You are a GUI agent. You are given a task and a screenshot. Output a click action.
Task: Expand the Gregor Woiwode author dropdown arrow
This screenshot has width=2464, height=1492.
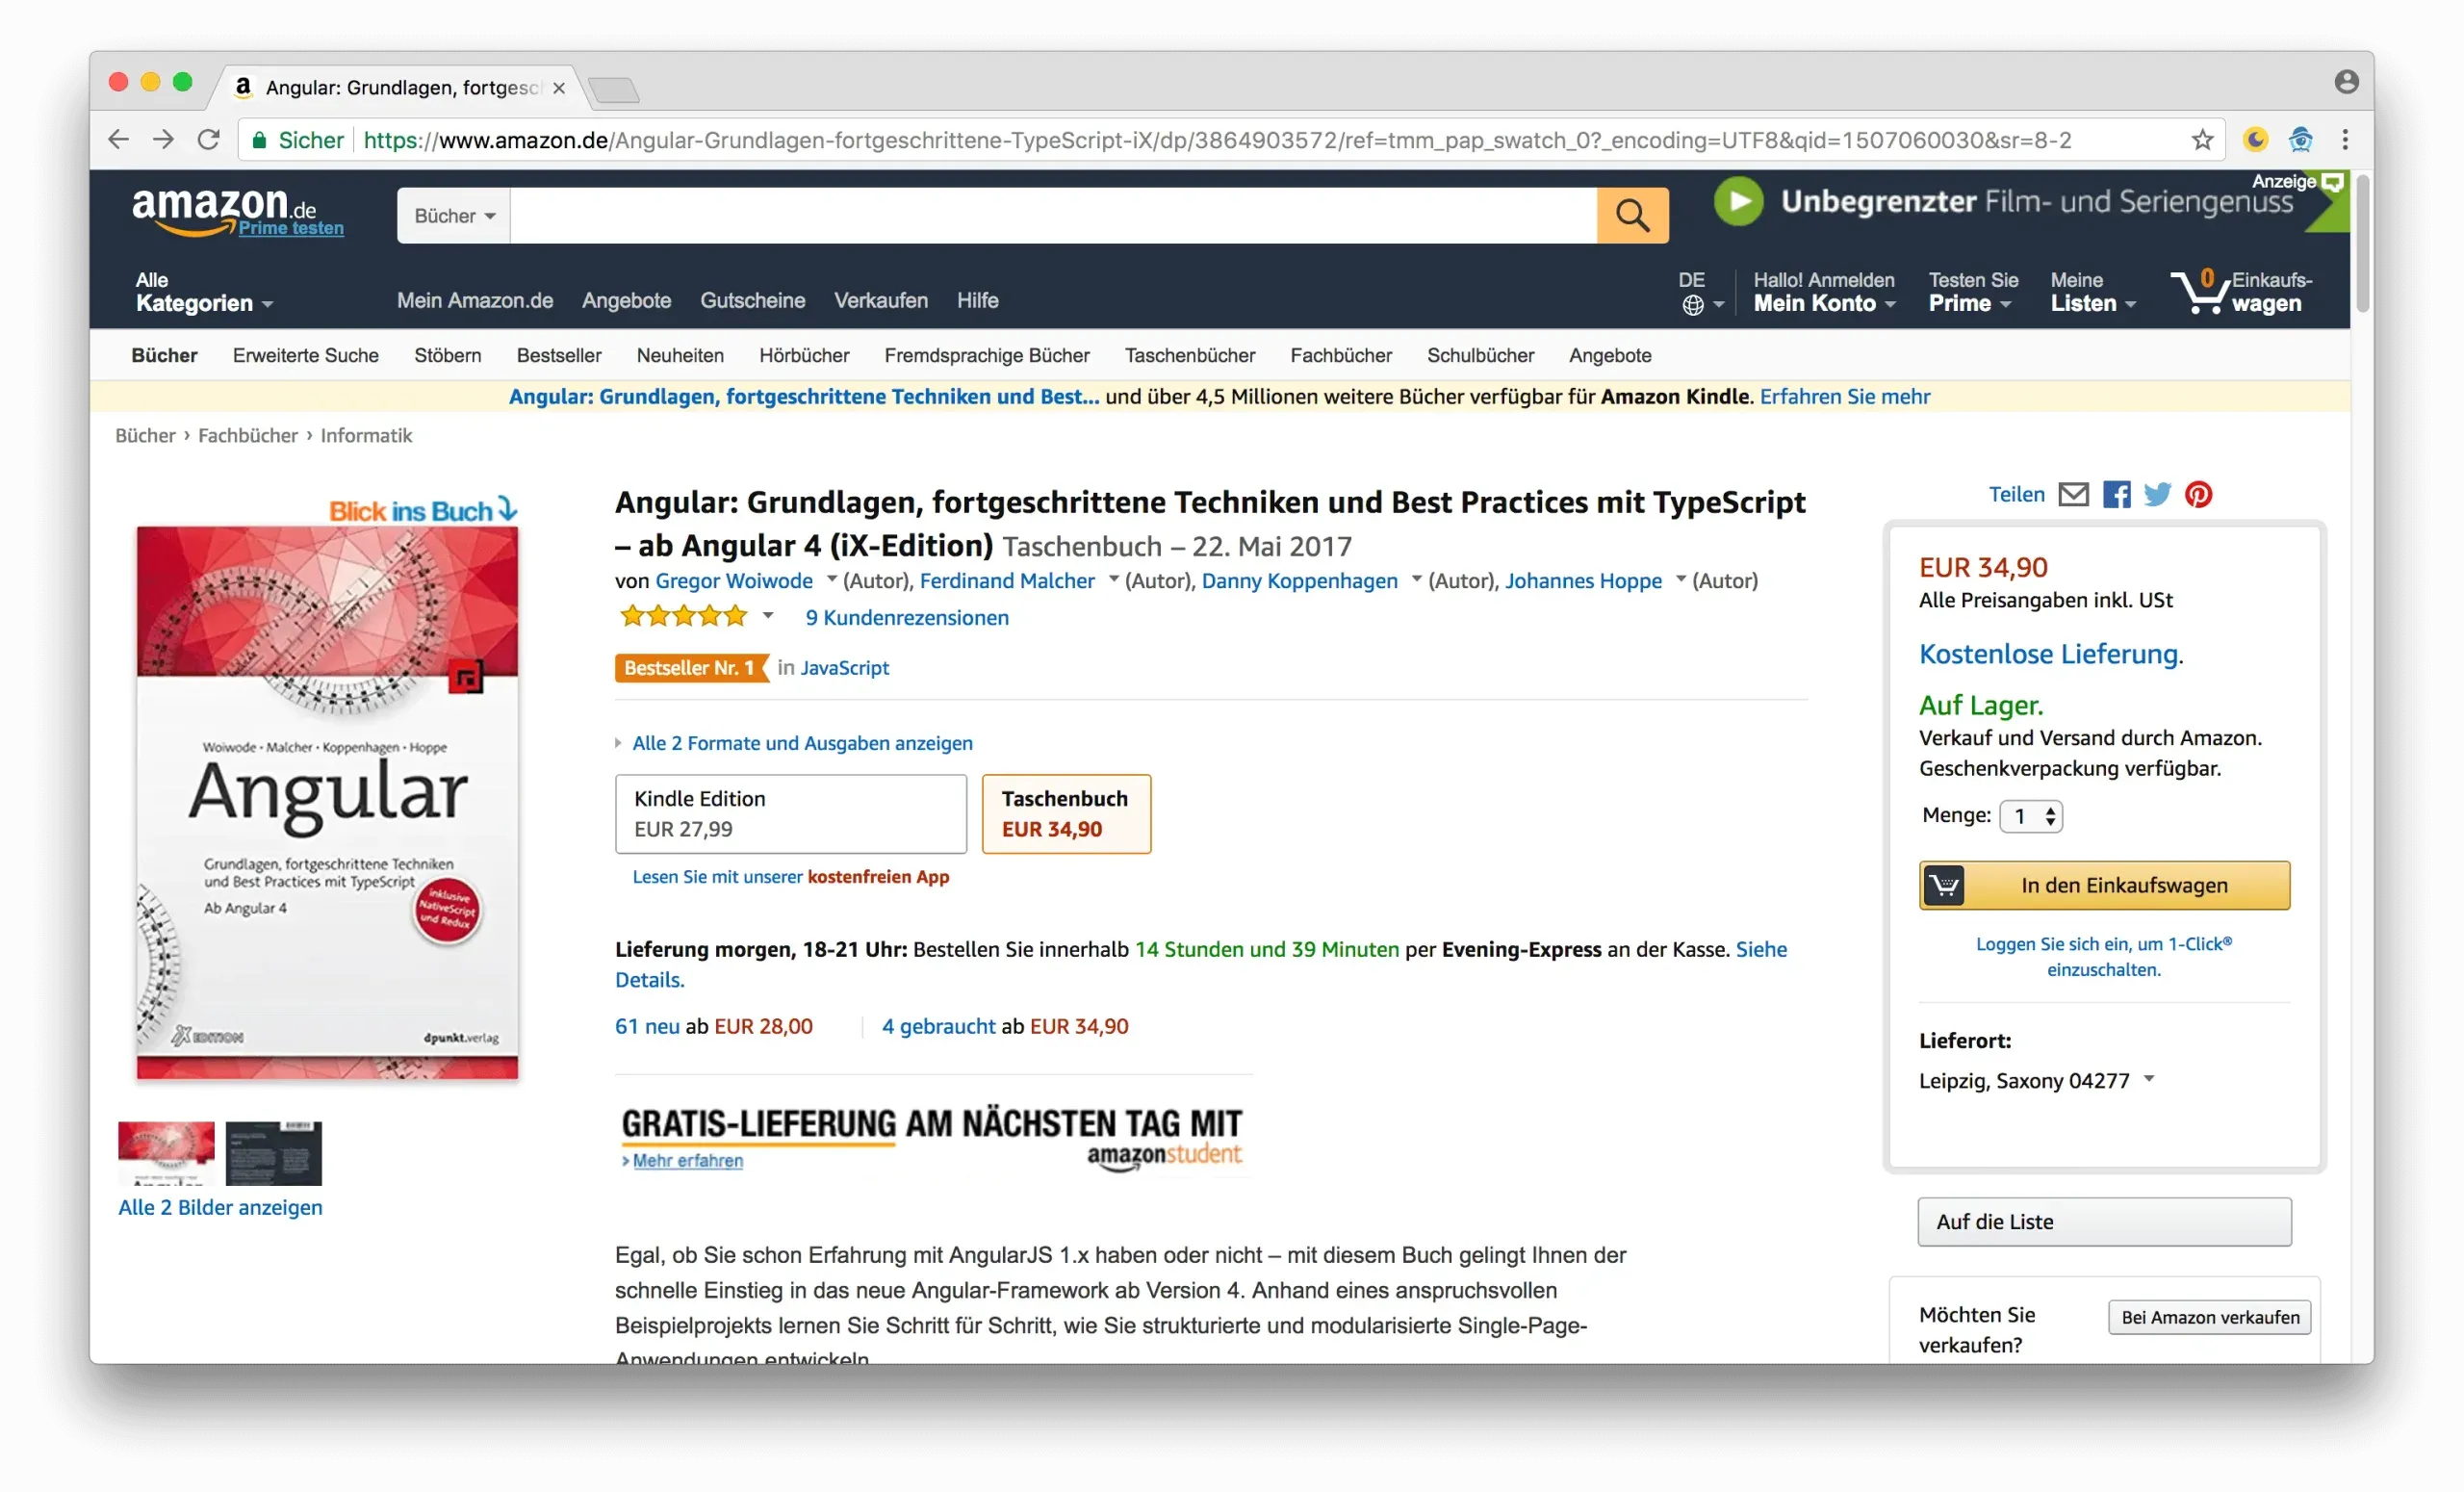(x=831, y=578)
